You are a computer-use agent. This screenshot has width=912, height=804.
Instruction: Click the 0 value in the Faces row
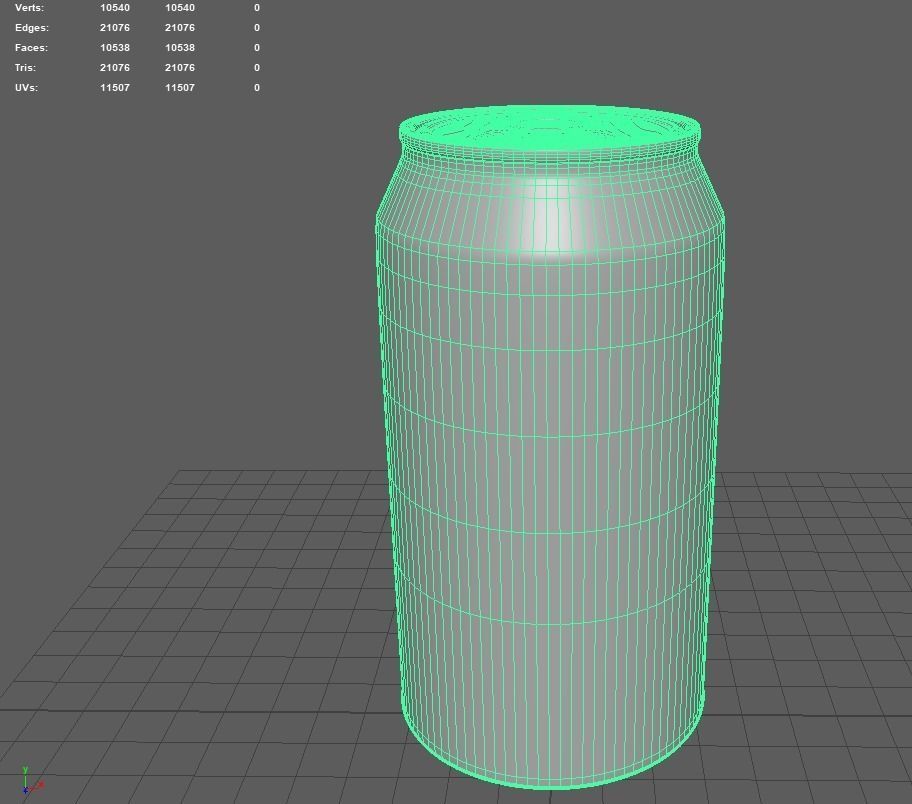click(256, 48)
